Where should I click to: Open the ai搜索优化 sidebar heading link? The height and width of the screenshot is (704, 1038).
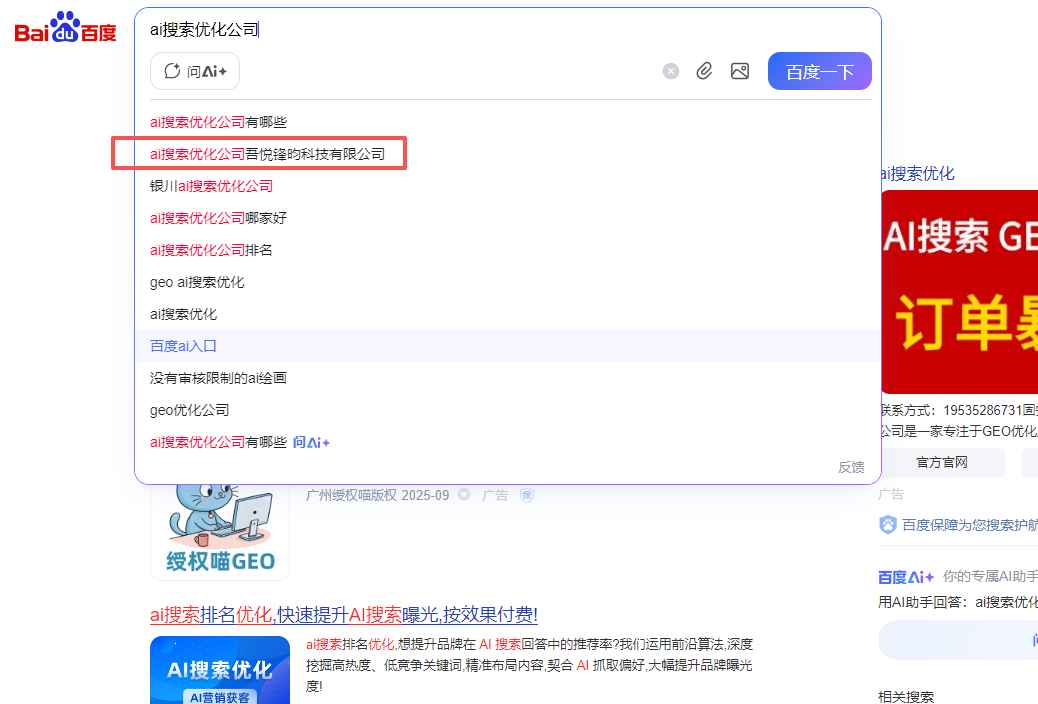pos(918,174)
